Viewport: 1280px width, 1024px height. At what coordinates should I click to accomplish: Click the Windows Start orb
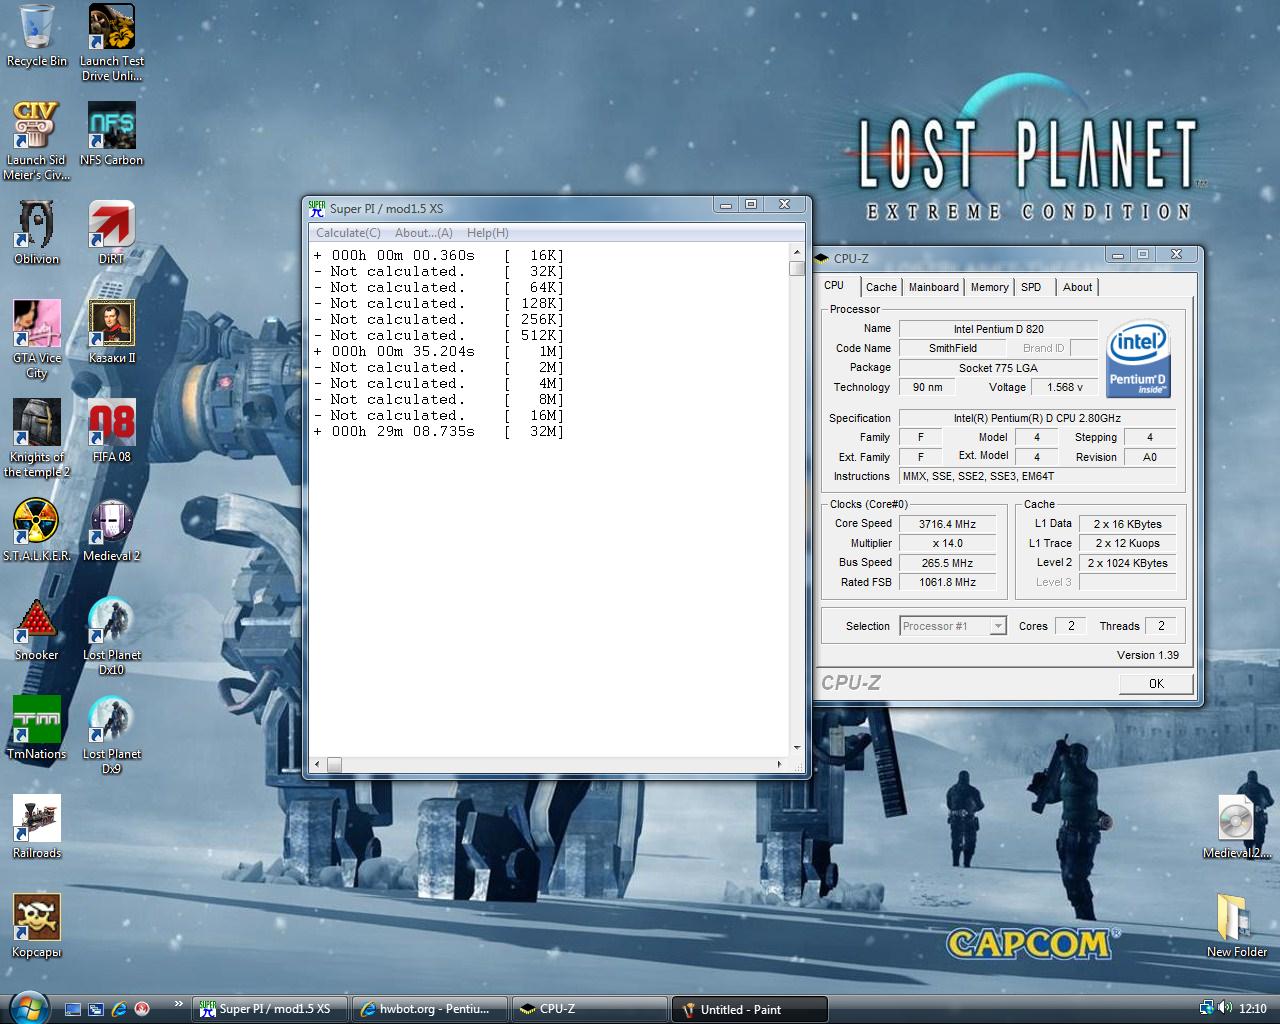click(x=27, y=1006)
